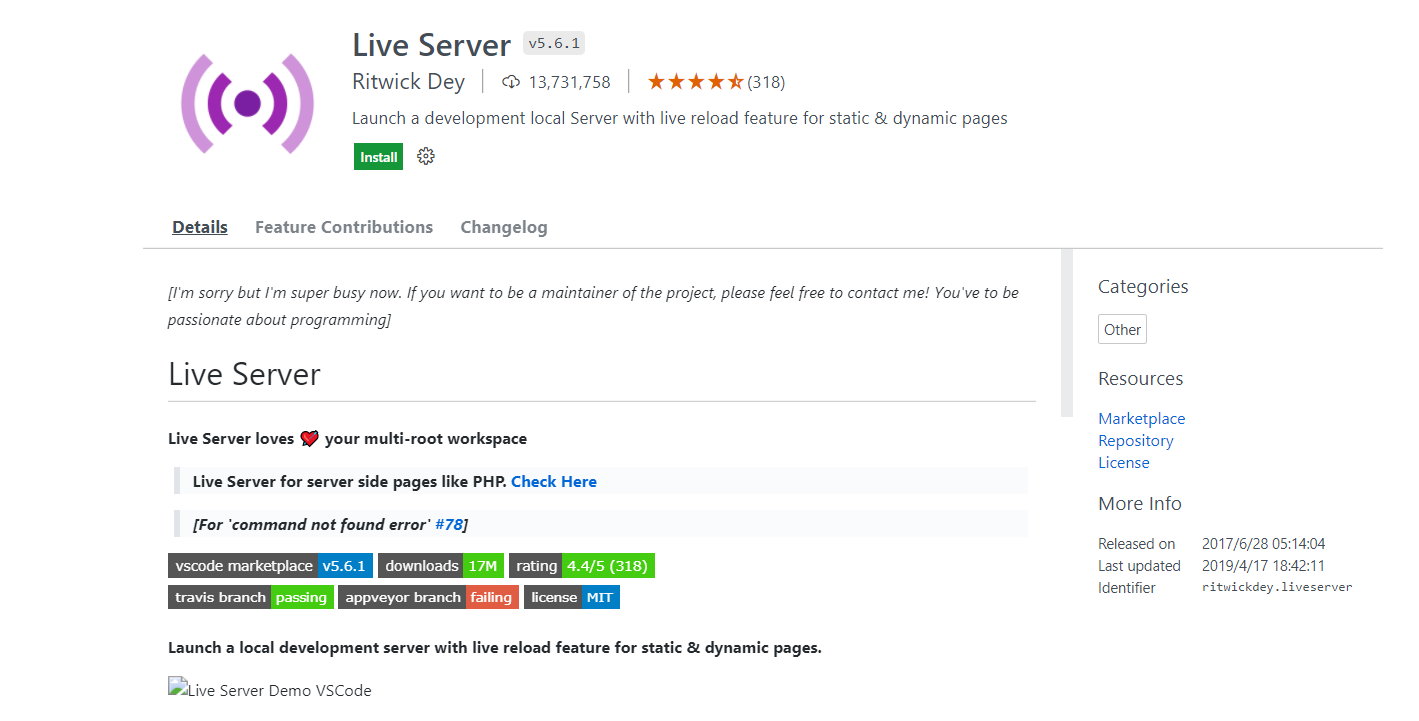Open the Repository resource link
This screenshot has height=721, width=1419.
click(1136, 441)
